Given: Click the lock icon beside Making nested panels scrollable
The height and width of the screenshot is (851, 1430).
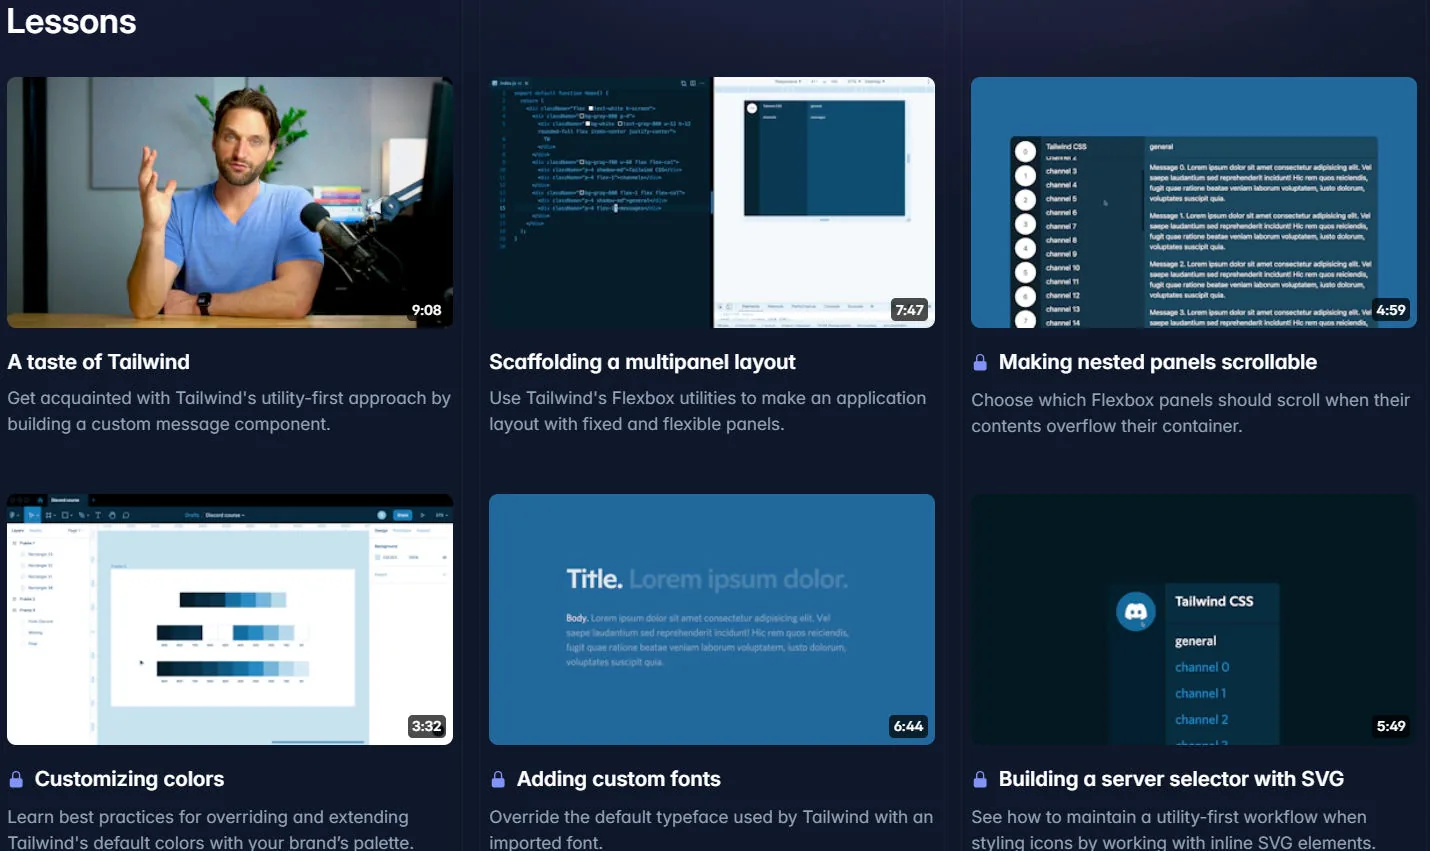Looking at the screenshot, I should [x=980, y=362].
